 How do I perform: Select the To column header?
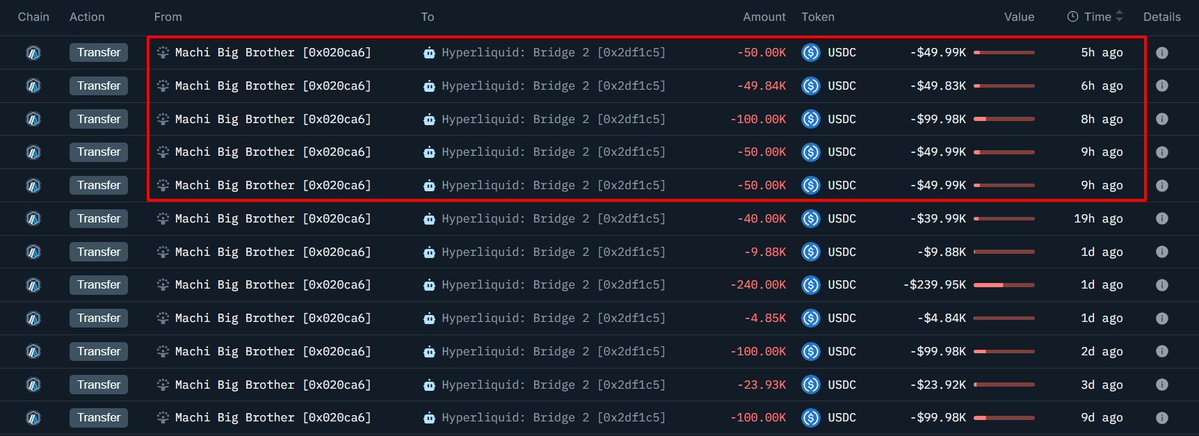coord(427,17)
